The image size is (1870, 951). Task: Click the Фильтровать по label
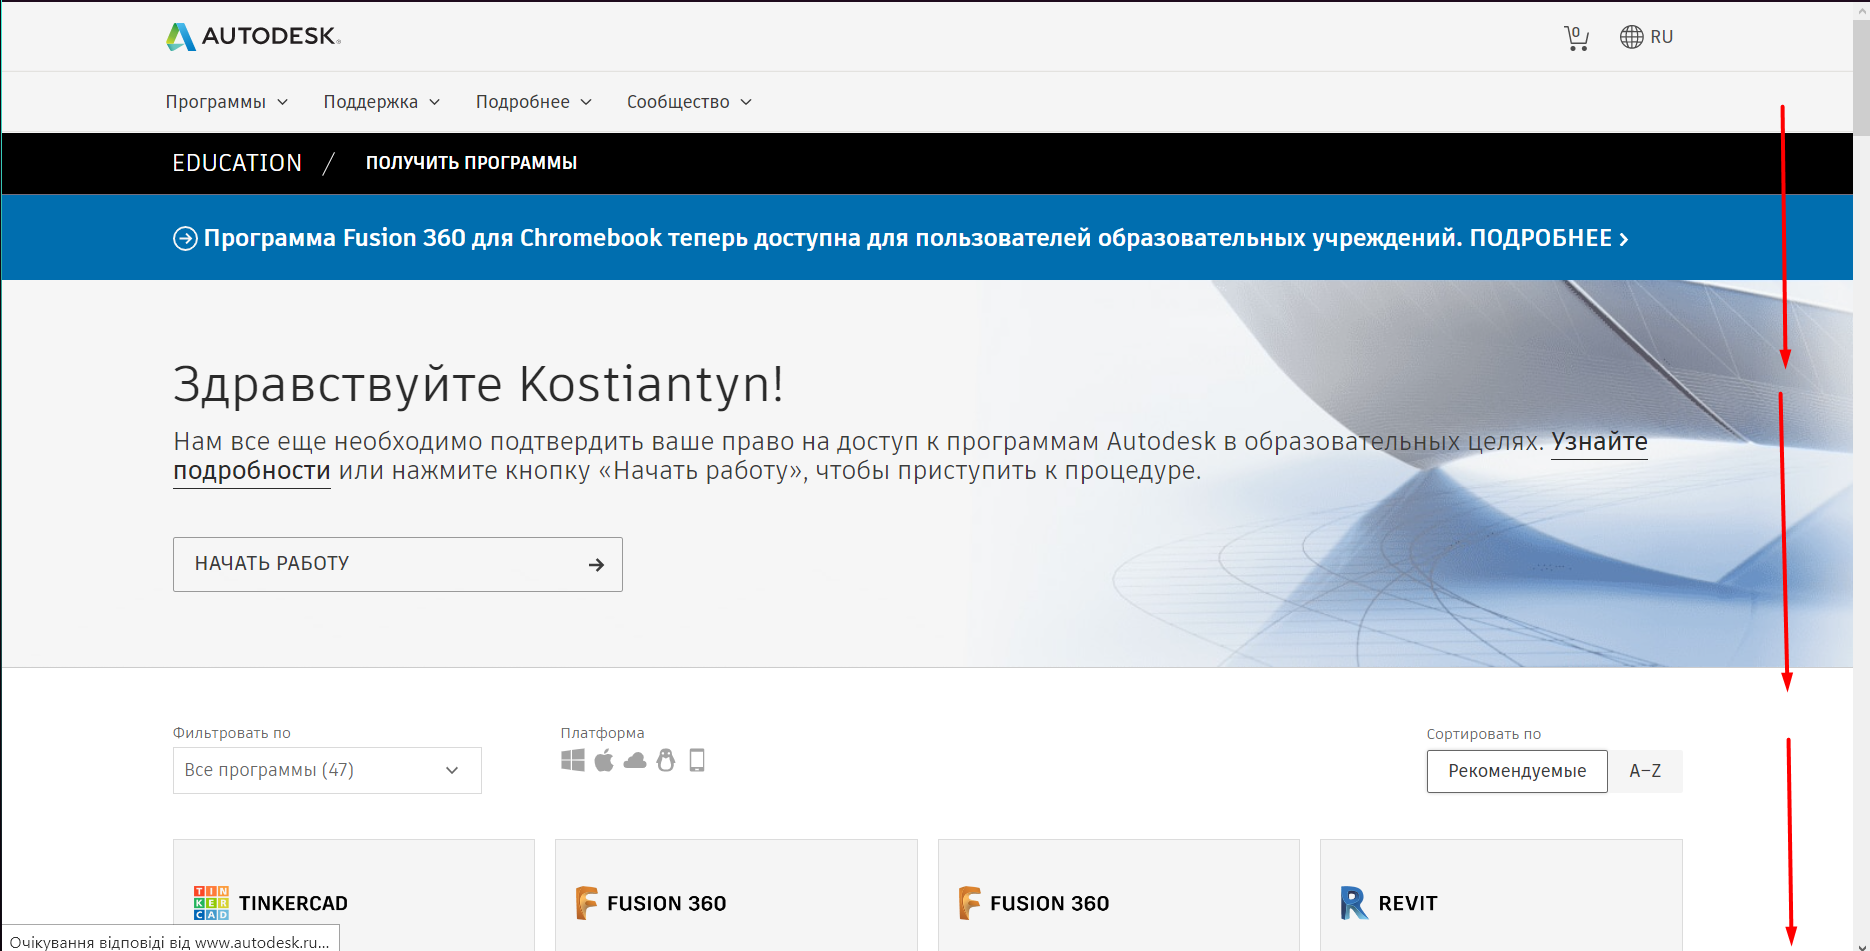(232, 733)
